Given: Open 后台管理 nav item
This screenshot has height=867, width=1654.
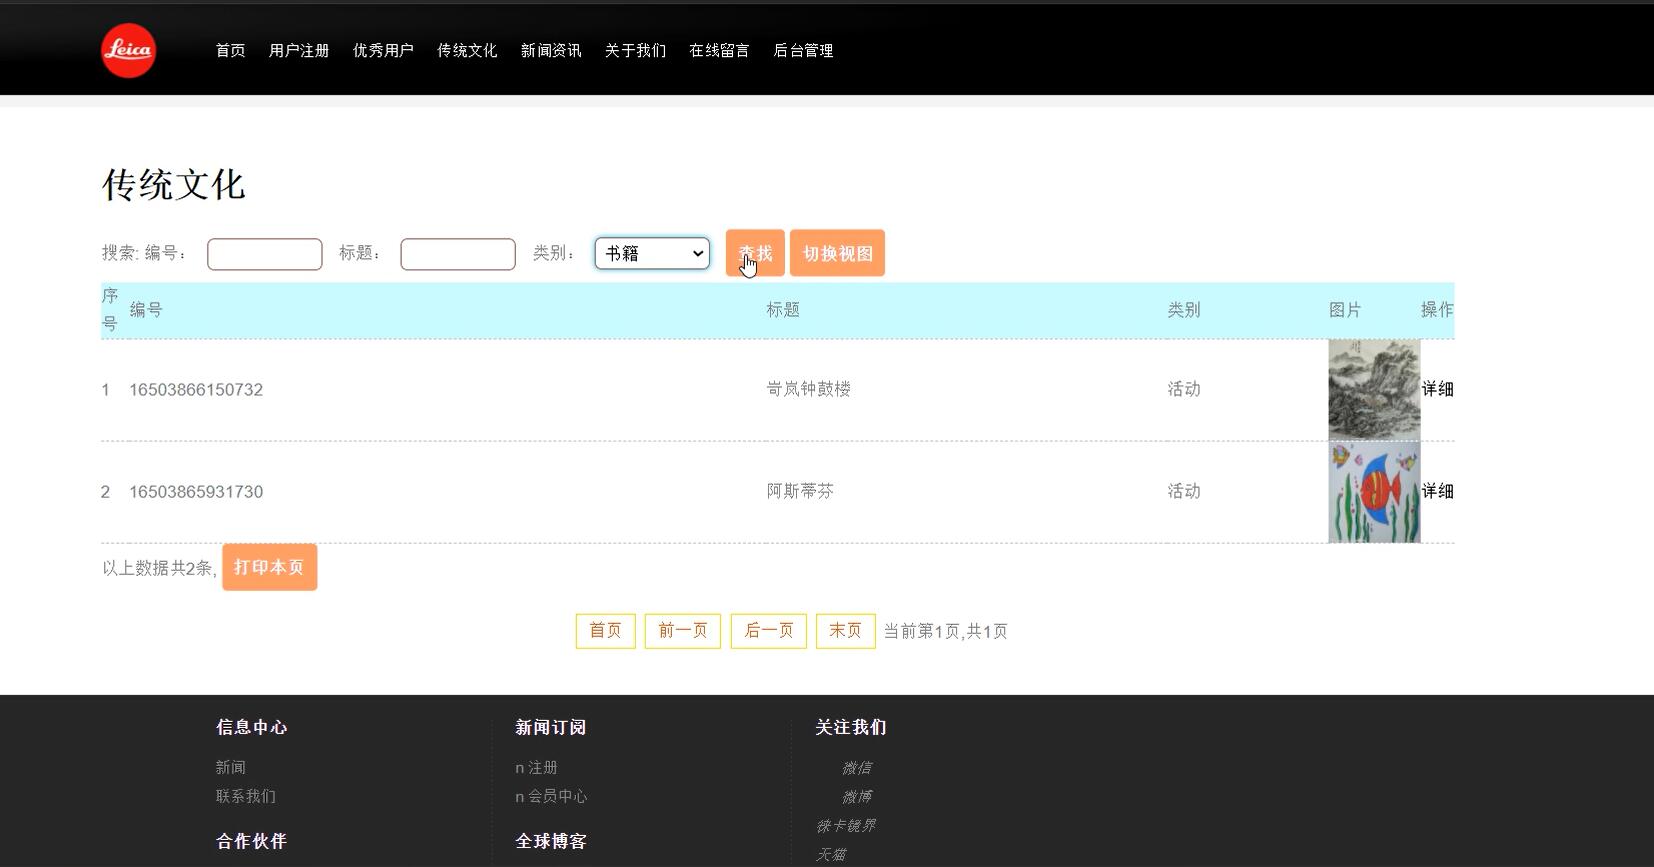Looking at the screenshot, I should tap(802, 50).
